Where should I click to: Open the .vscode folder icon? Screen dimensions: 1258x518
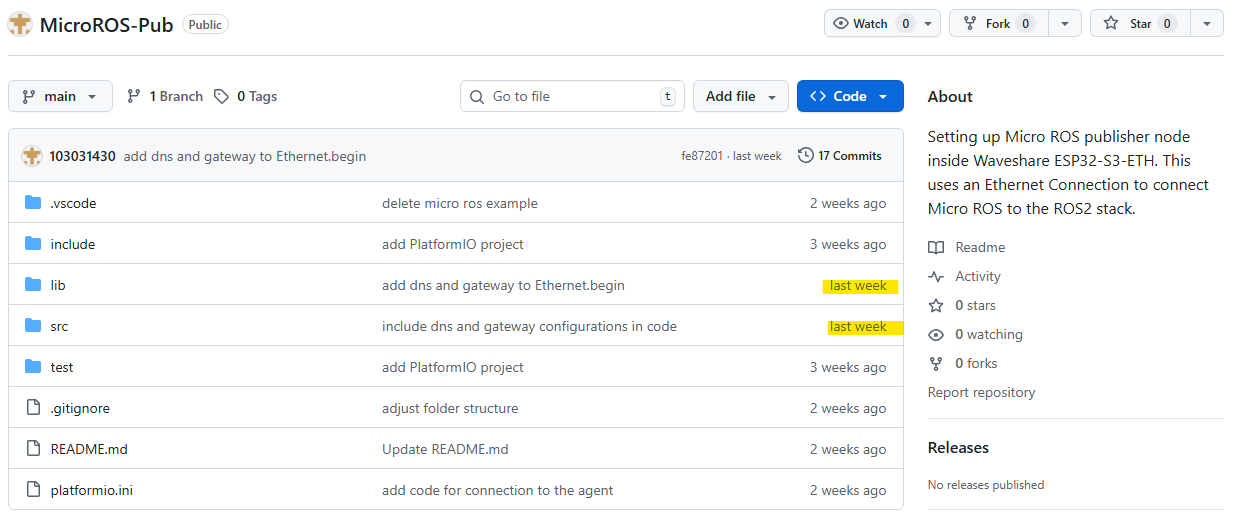(33, 203)
